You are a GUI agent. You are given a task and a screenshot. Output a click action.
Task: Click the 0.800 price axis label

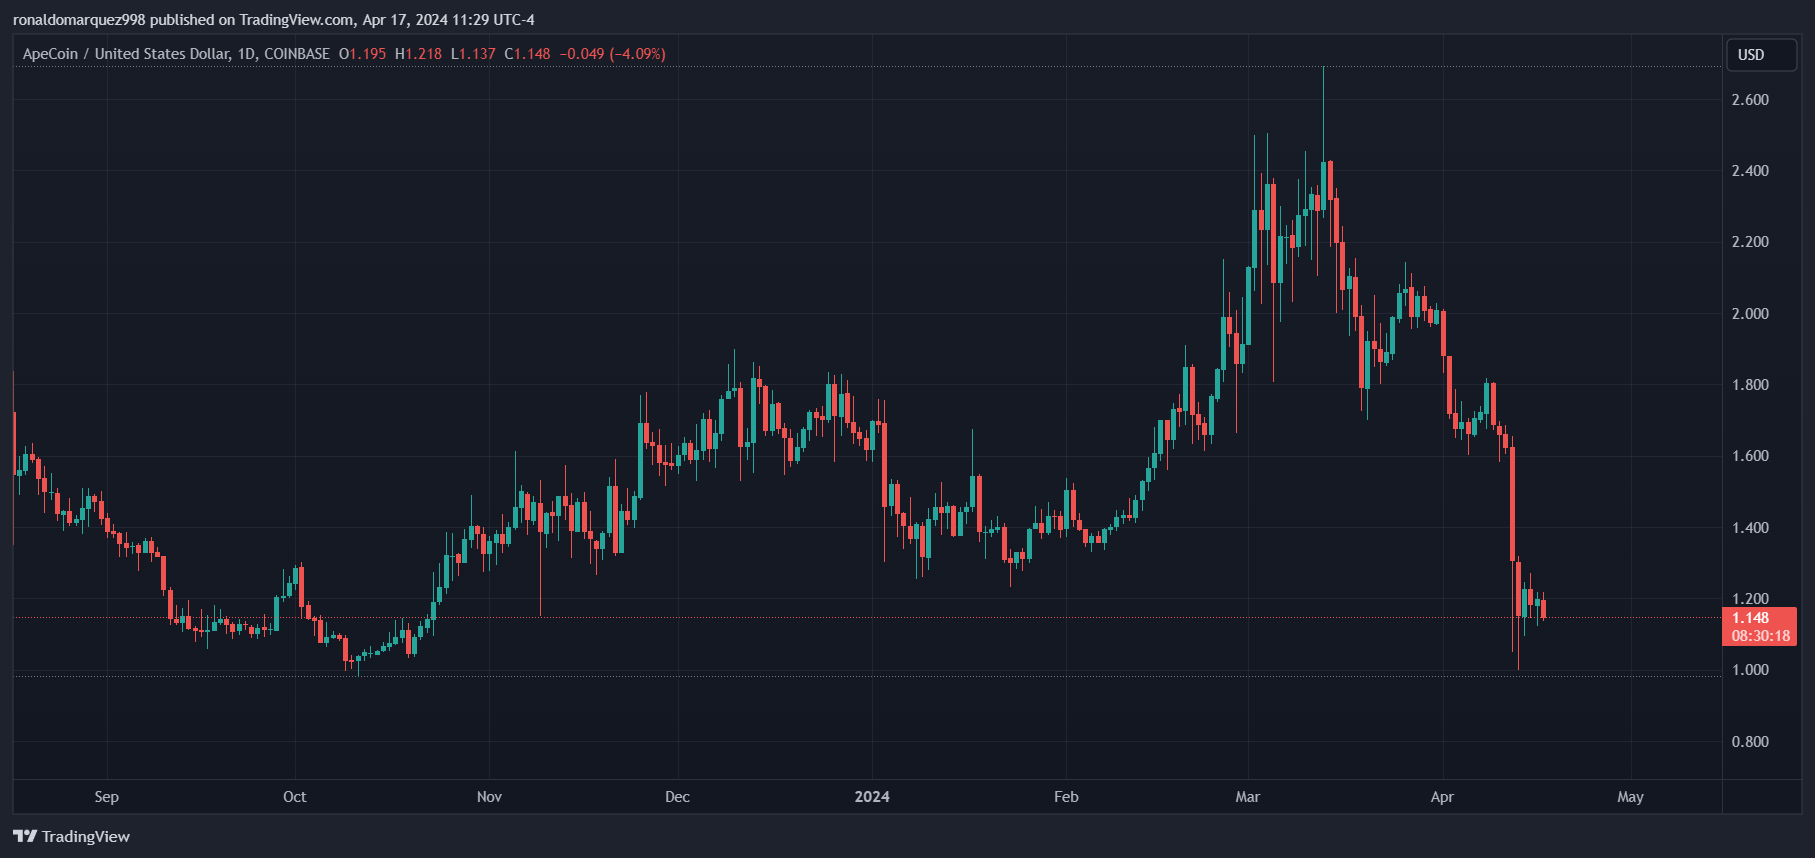pyautogui.click(x=1750, y=742)
